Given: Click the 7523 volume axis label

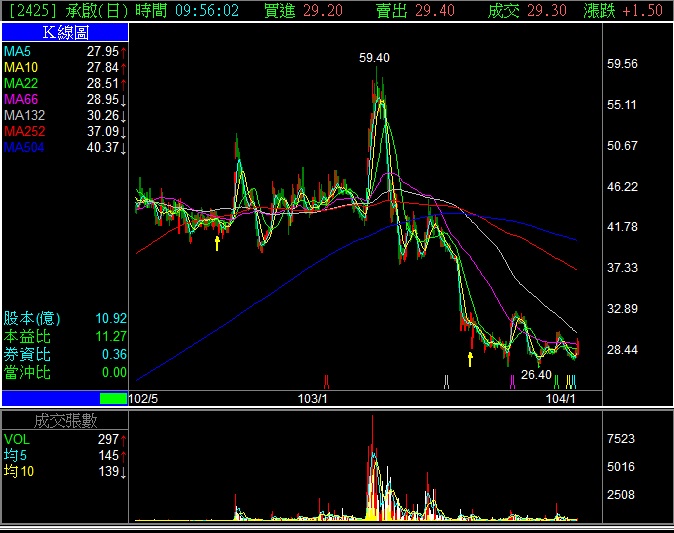Looking at the screenshot, I should click(x=621, y=439).
